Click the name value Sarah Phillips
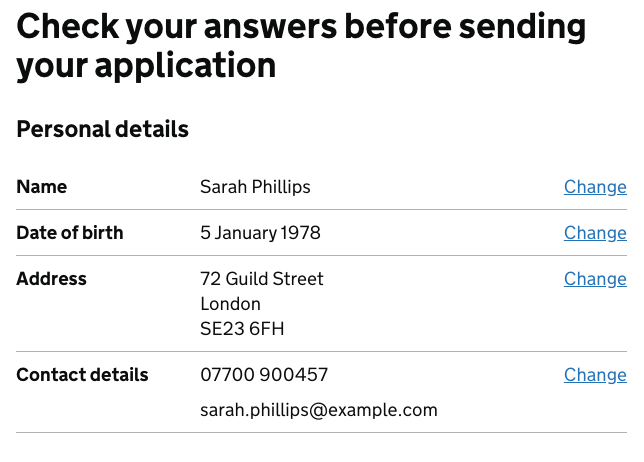The image size is (644, 462). [x=255, y=187]
